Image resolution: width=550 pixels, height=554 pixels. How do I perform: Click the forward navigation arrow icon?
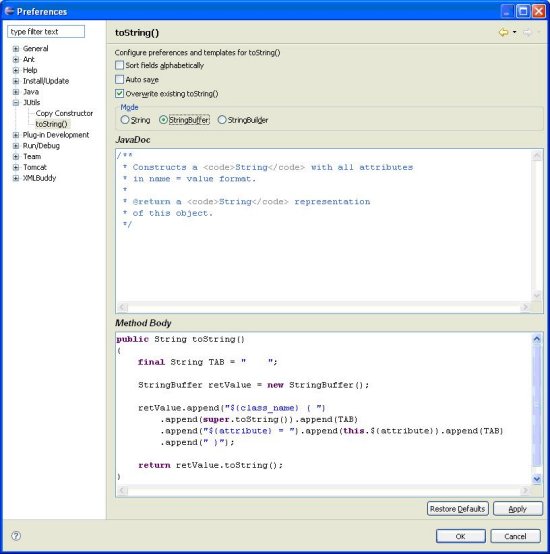pos(528,33)
